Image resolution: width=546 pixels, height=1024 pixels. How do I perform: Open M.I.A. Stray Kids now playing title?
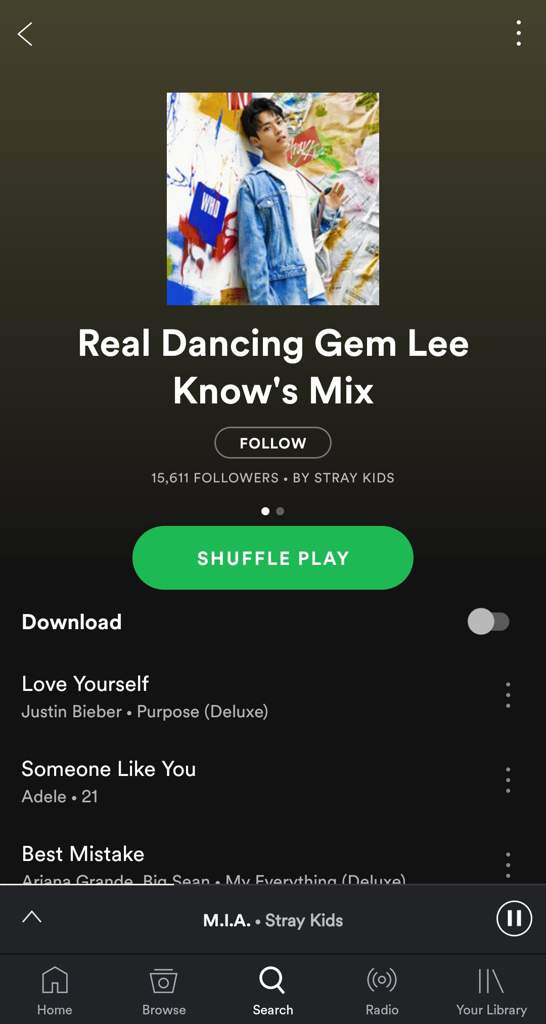pos(273,920)
